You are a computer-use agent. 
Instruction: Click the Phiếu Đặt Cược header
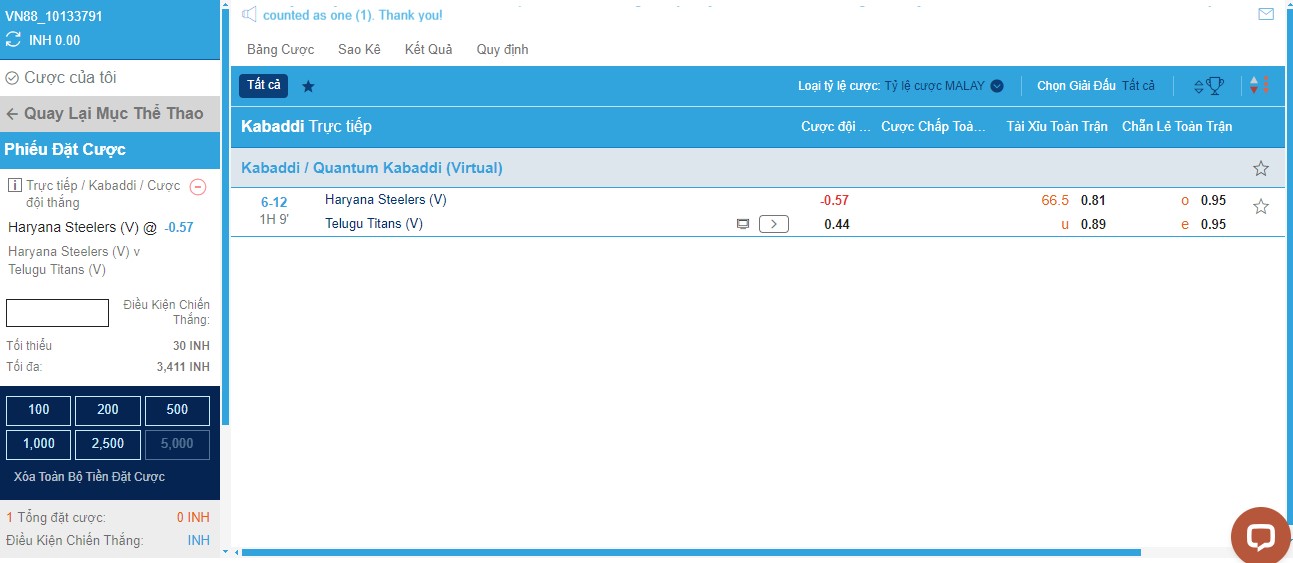pos(110,150)
